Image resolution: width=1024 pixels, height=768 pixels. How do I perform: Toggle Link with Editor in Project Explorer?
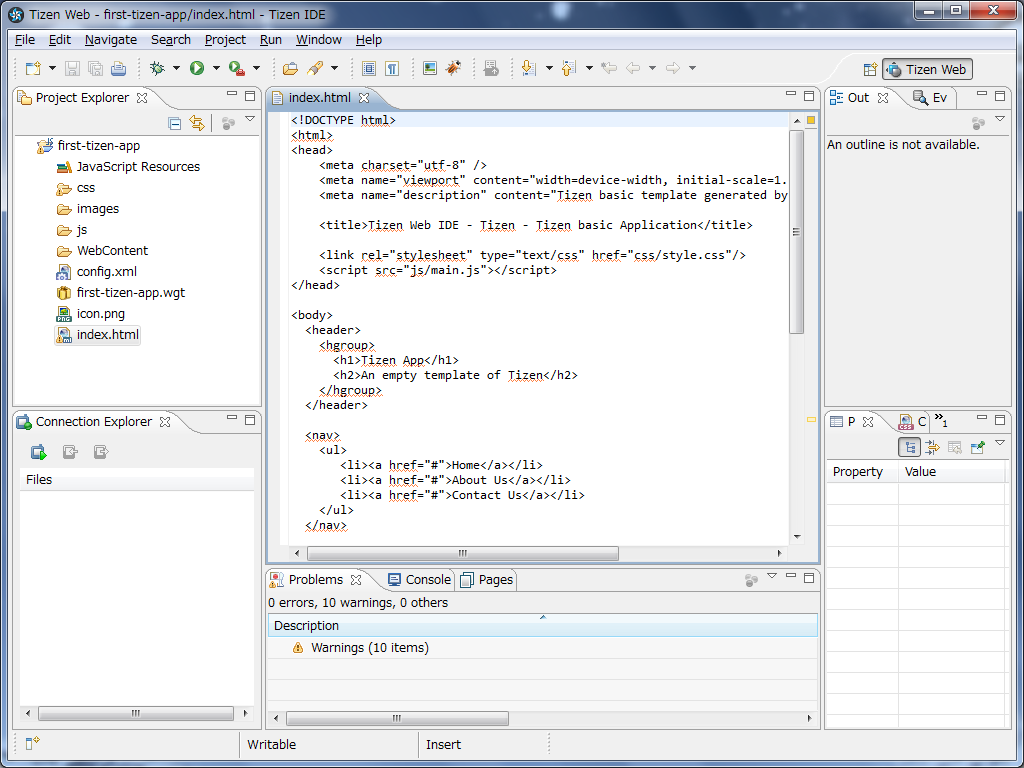pyautogui.click(x=197, y=123)
